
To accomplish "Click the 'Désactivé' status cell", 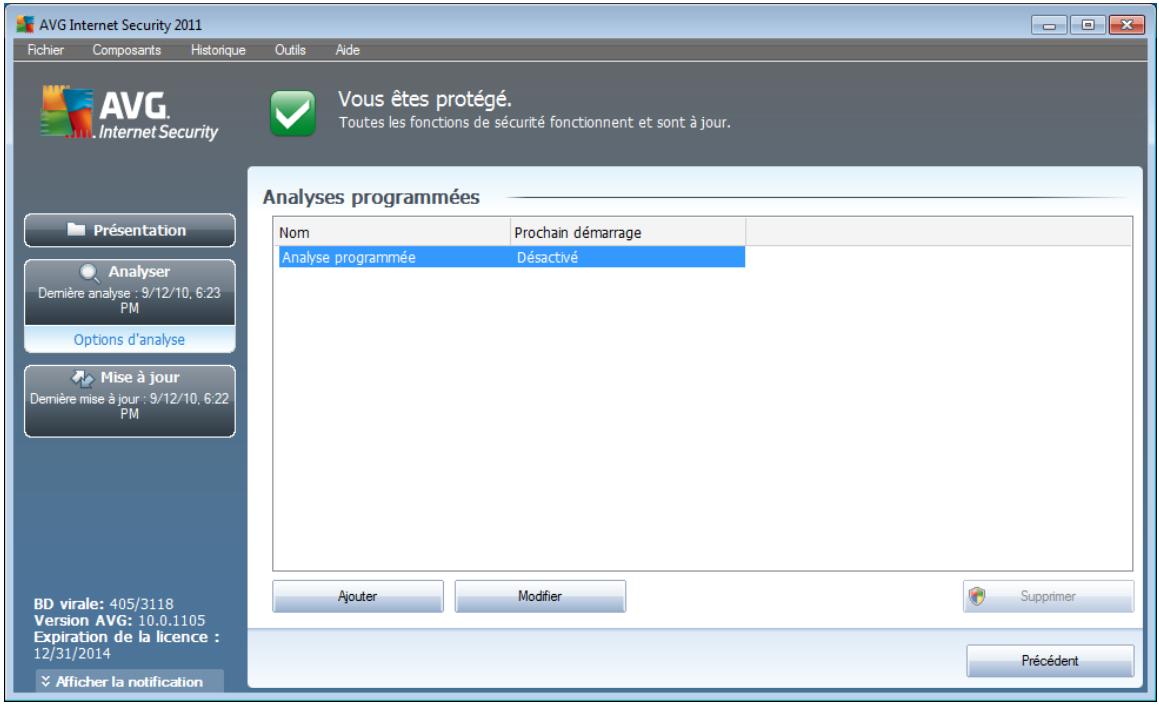I will (x=547, y=257).
